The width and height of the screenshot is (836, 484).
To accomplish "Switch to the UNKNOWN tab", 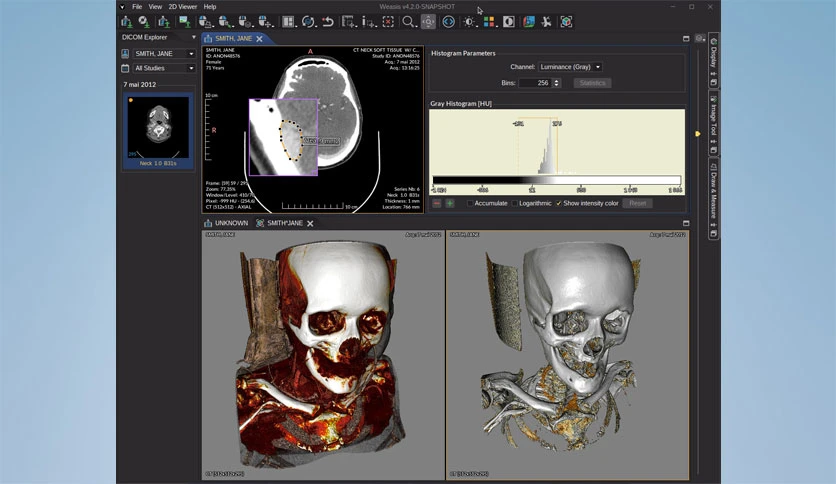I will point(226,223).
